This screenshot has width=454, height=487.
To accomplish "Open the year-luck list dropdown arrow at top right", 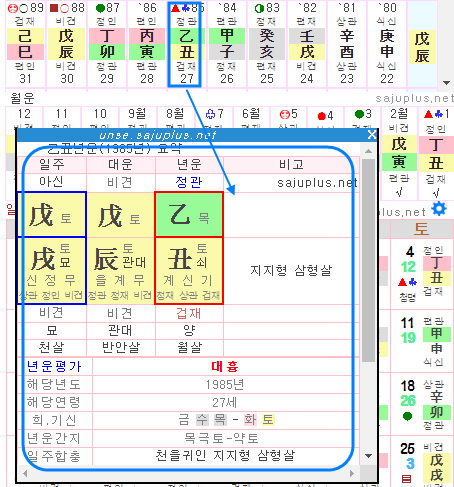I will tap(446, 83).
